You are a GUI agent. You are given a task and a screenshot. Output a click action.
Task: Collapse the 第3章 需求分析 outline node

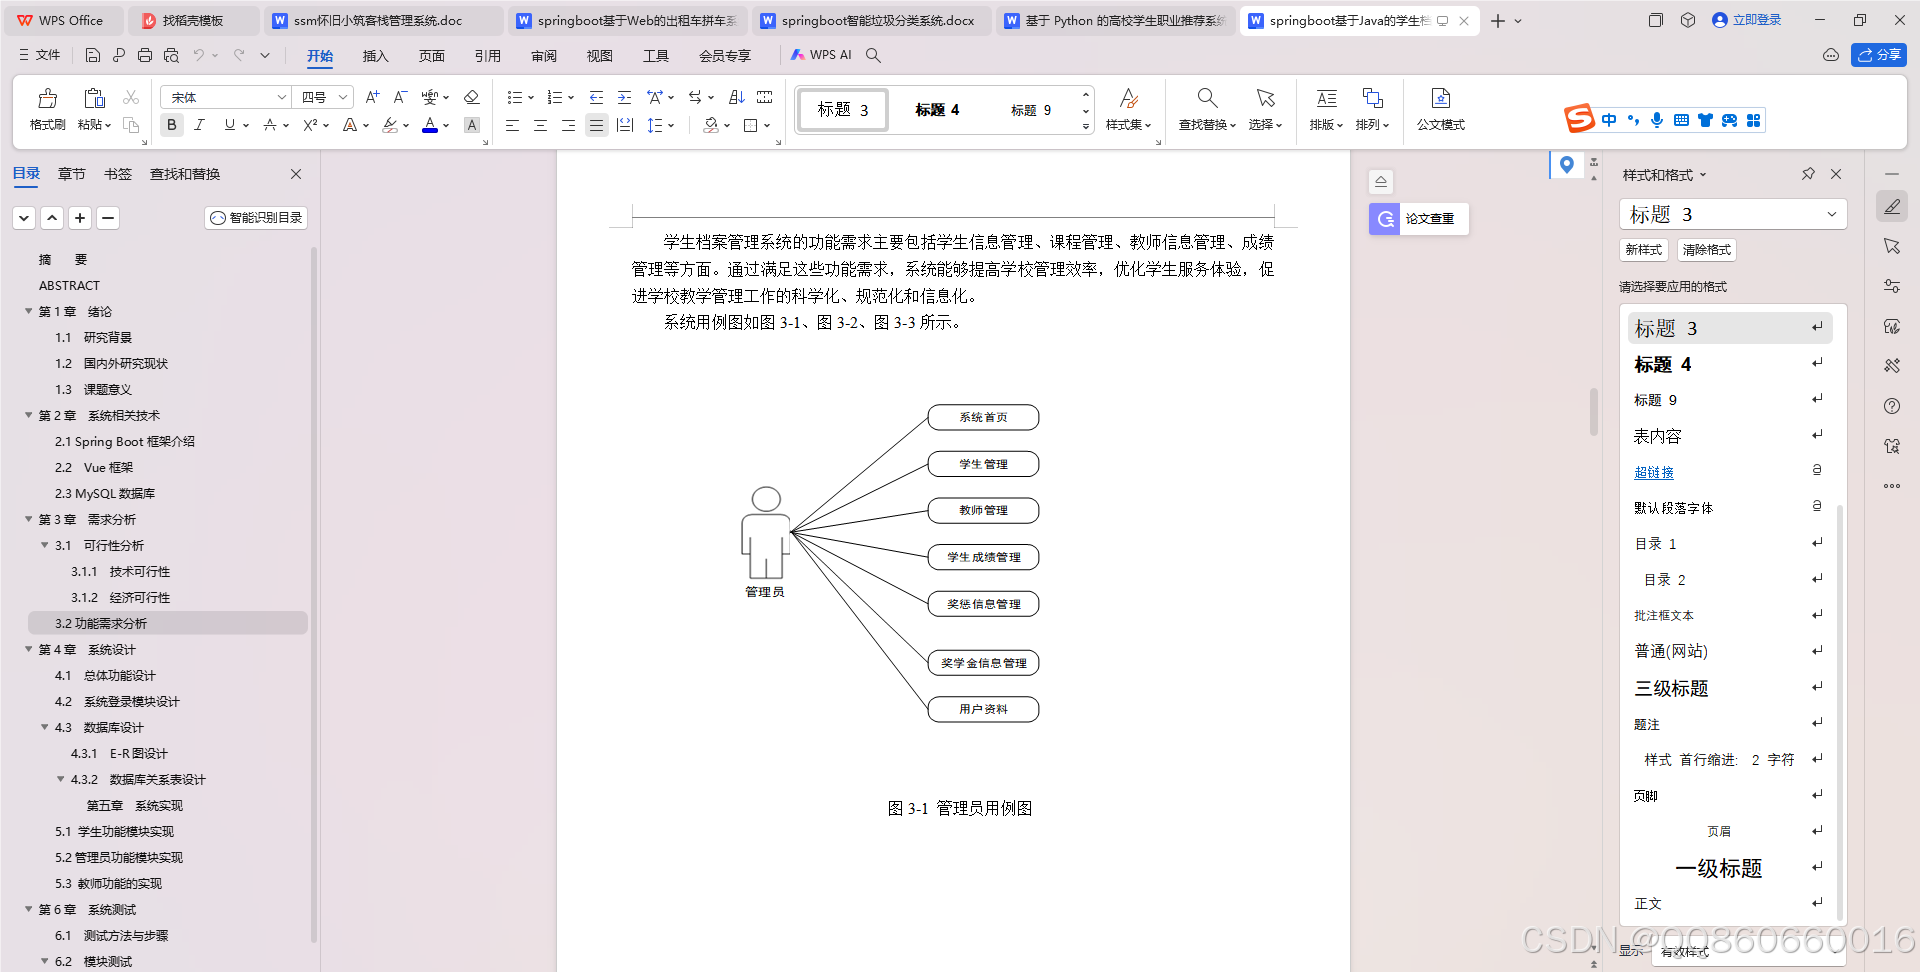[x=28, y=519]
